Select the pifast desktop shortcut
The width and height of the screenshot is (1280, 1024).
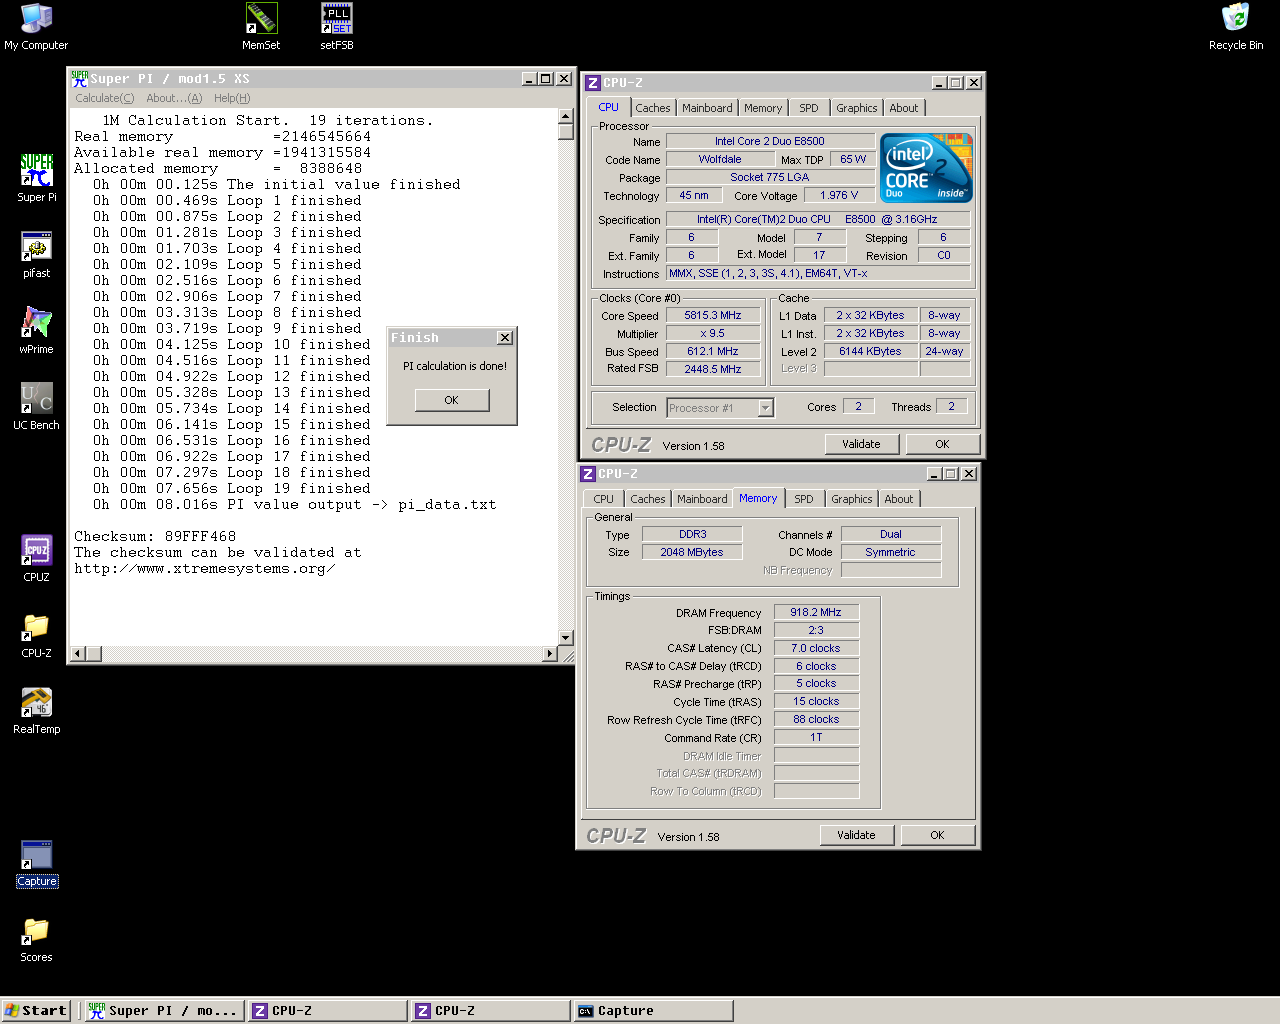37,254
